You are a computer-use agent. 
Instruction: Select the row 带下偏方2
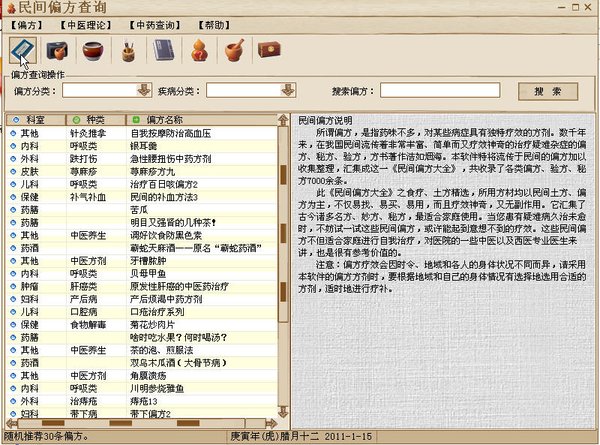pos(142,414)
